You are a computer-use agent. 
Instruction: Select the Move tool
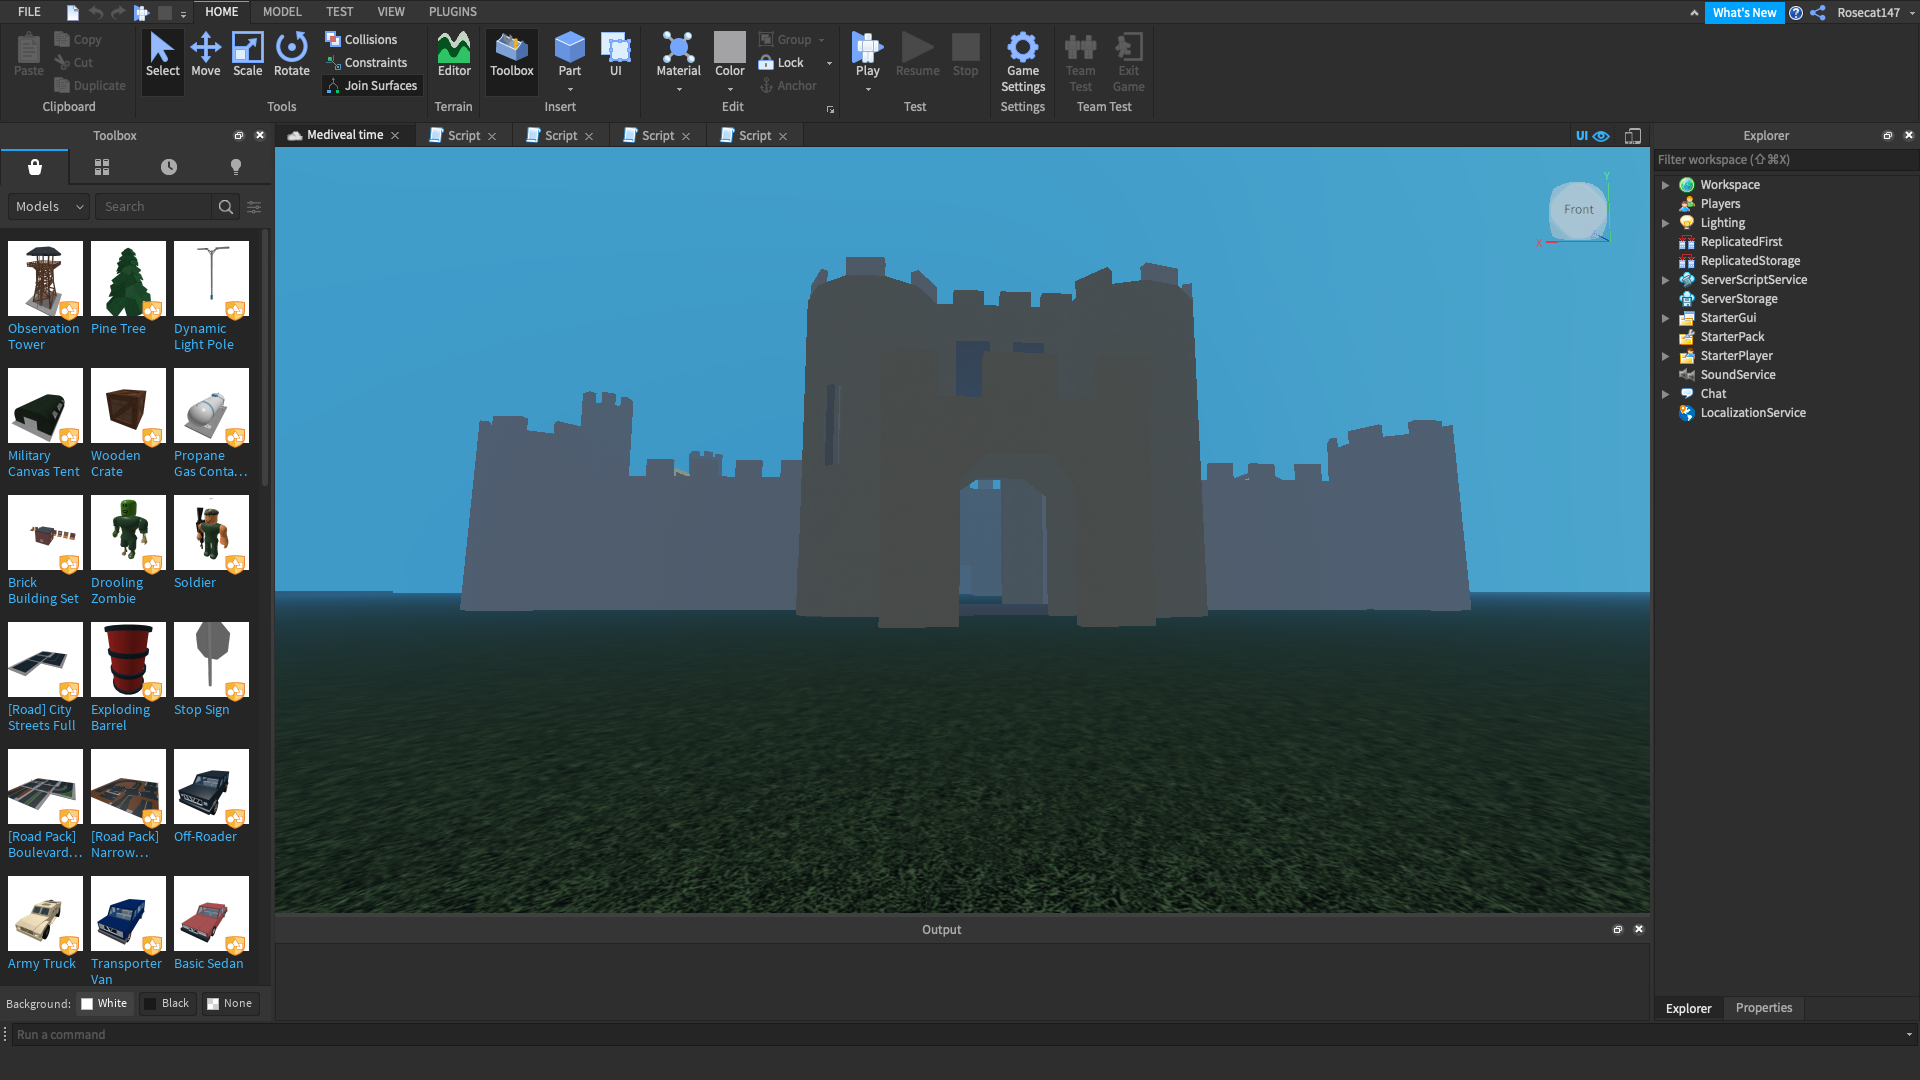tap(205, 54)
